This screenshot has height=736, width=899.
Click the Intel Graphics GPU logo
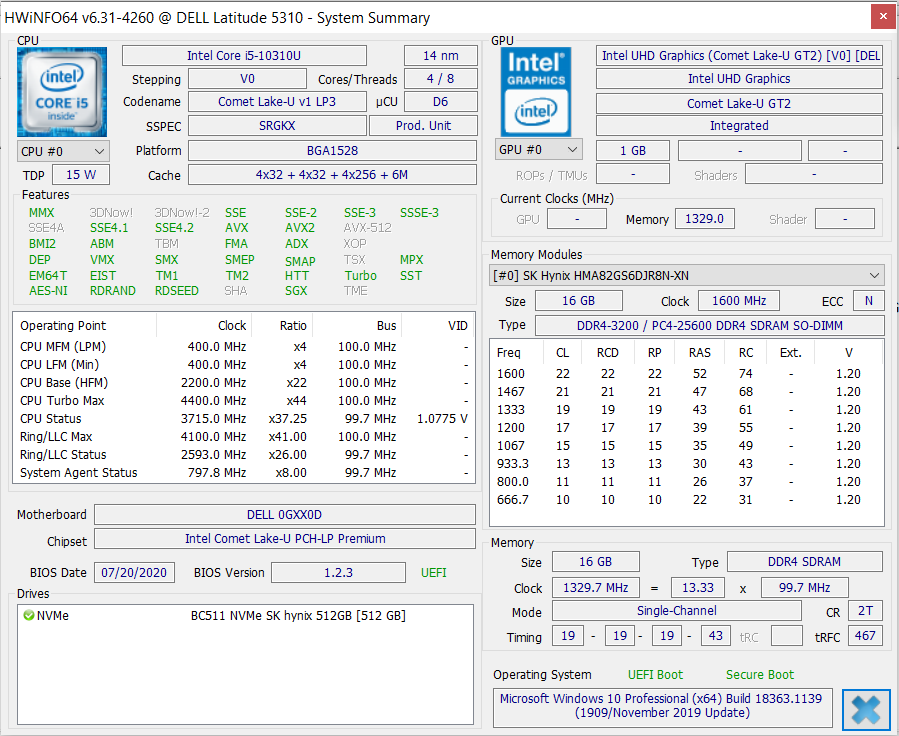[536, 92]
